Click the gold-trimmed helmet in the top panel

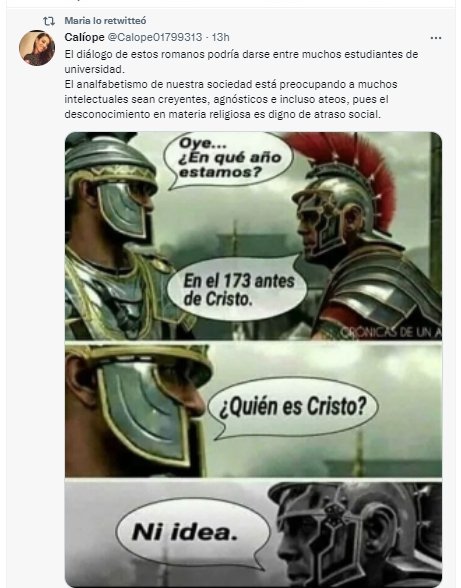pyautogui.click(x=110, y=188)
